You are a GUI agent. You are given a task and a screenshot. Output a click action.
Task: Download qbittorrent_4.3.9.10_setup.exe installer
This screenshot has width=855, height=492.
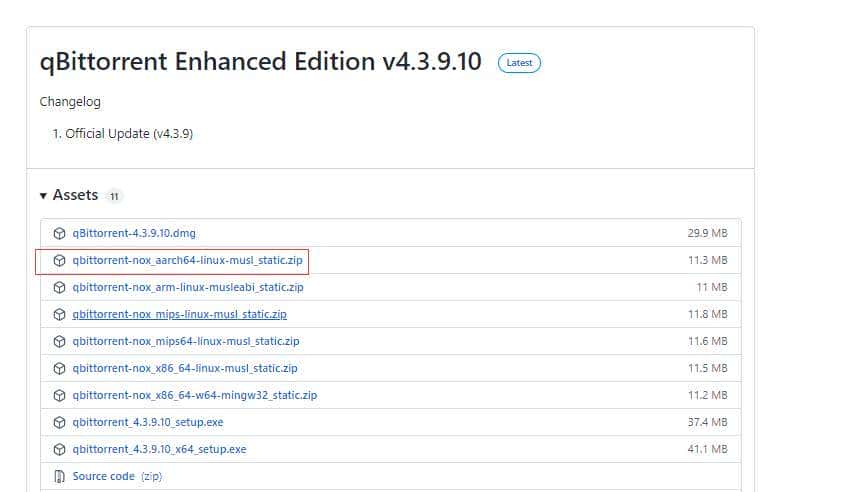click(148, 422)
